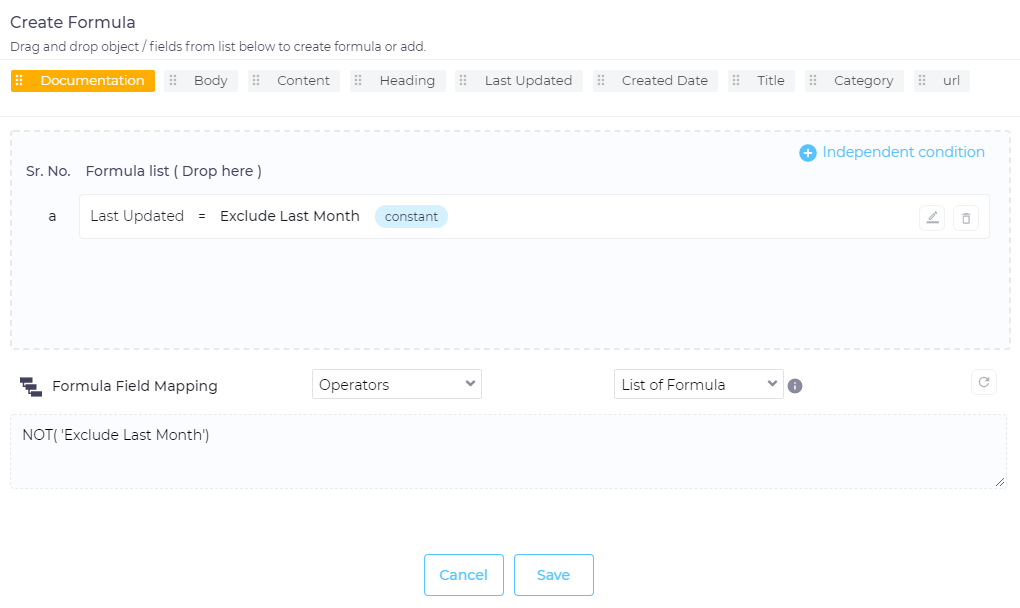The width and height of the screenshot is (1020, 608).
Task: Click the drag handle on Last Updated chip
Action: click(463, 81)
